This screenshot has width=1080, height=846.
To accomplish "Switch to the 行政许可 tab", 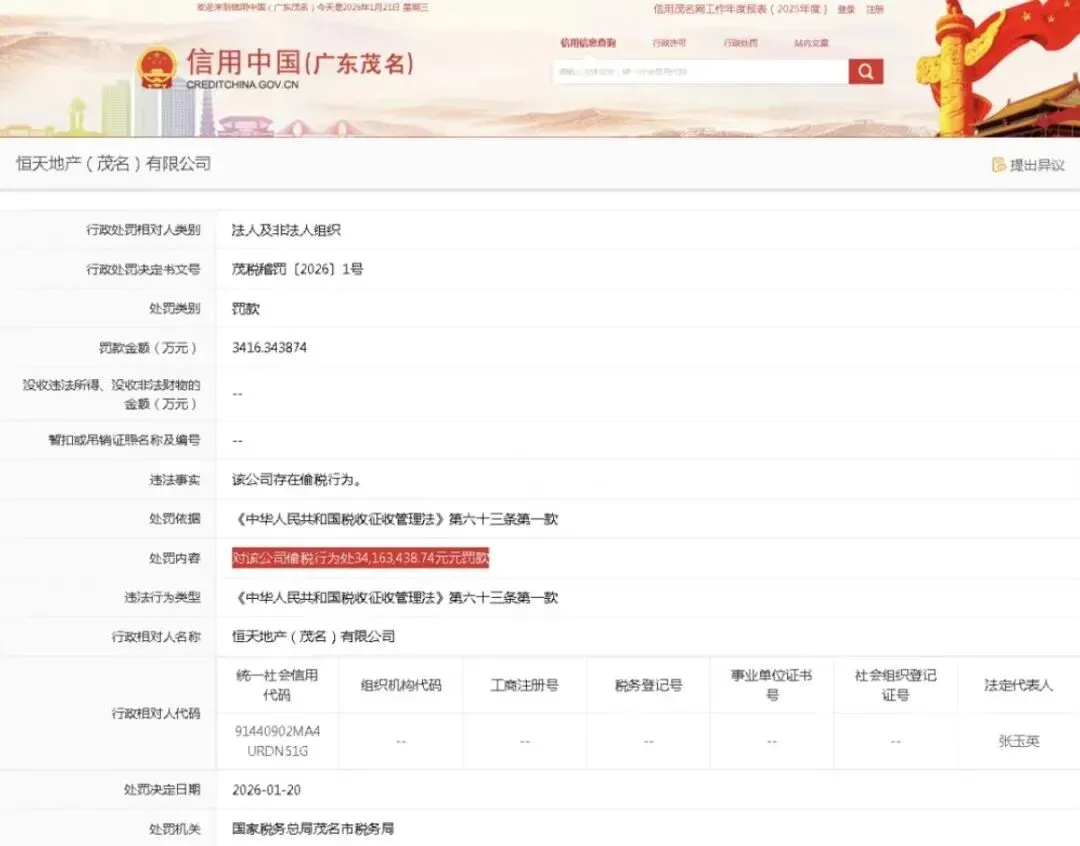I will coord(669,43).
